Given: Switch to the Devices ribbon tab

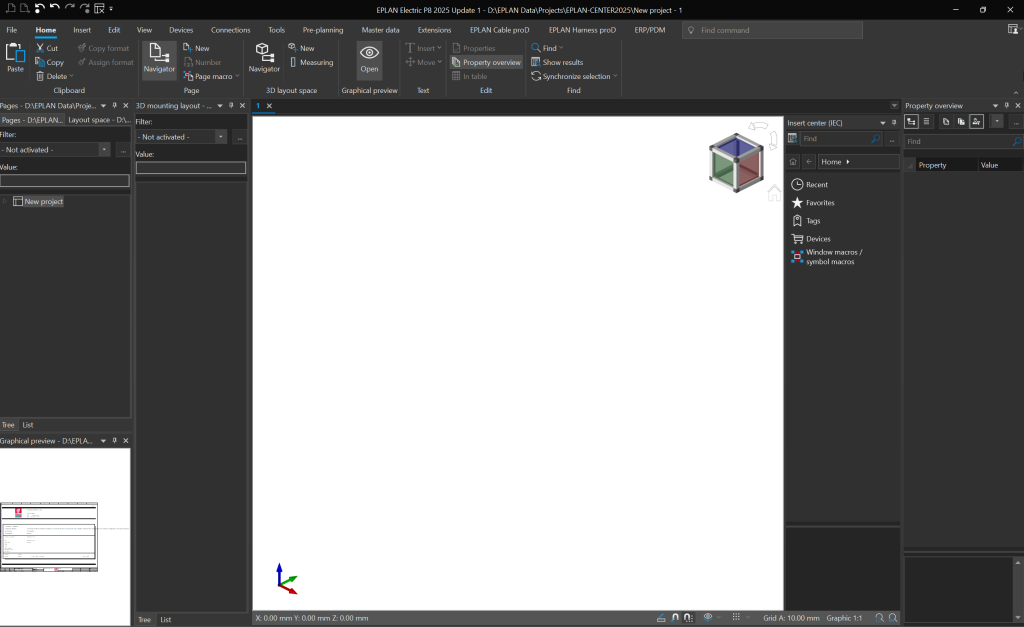Looking at the screenshot, I should click(181, 30).
